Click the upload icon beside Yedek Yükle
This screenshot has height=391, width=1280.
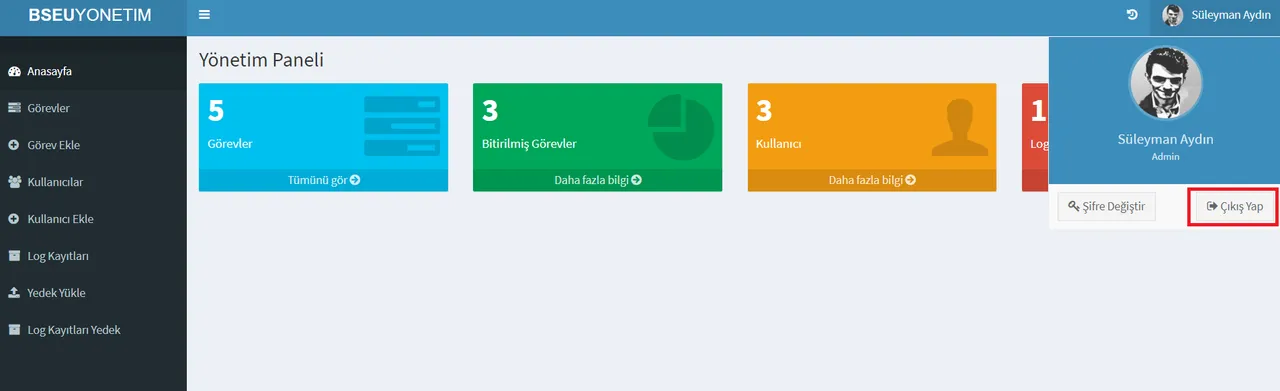pyautogui.click(x=14, y=293)
